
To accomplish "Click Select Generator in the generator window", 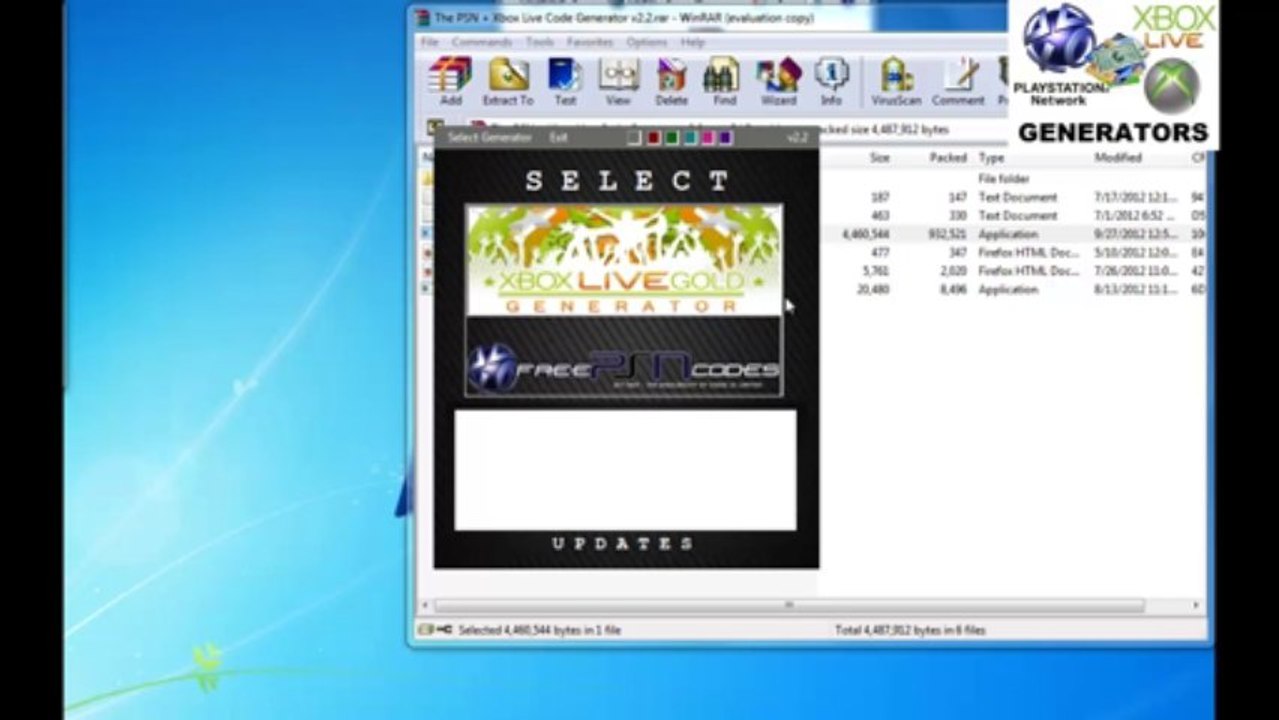I will point(490,137).
